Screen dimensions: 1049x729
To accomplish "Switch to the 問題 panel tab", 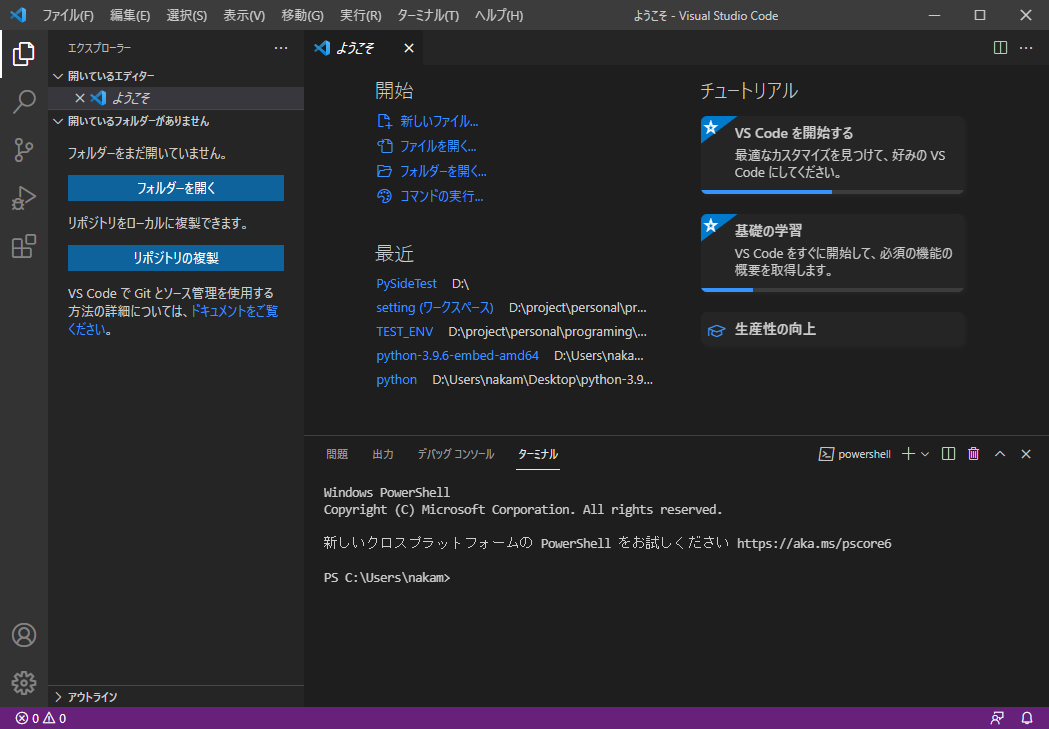I will 337,454.
